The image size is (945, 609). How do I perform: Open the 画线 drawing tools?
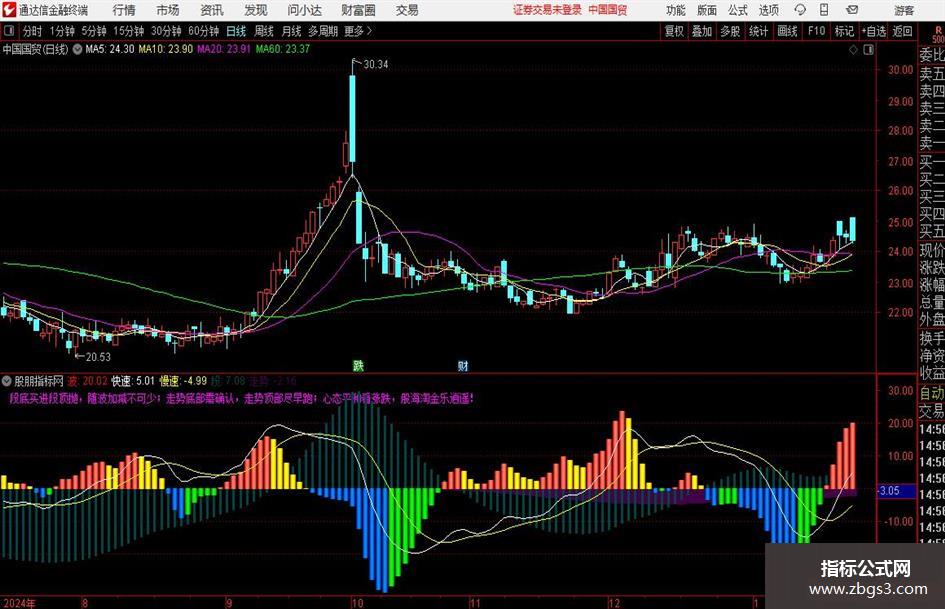point(788,31)
